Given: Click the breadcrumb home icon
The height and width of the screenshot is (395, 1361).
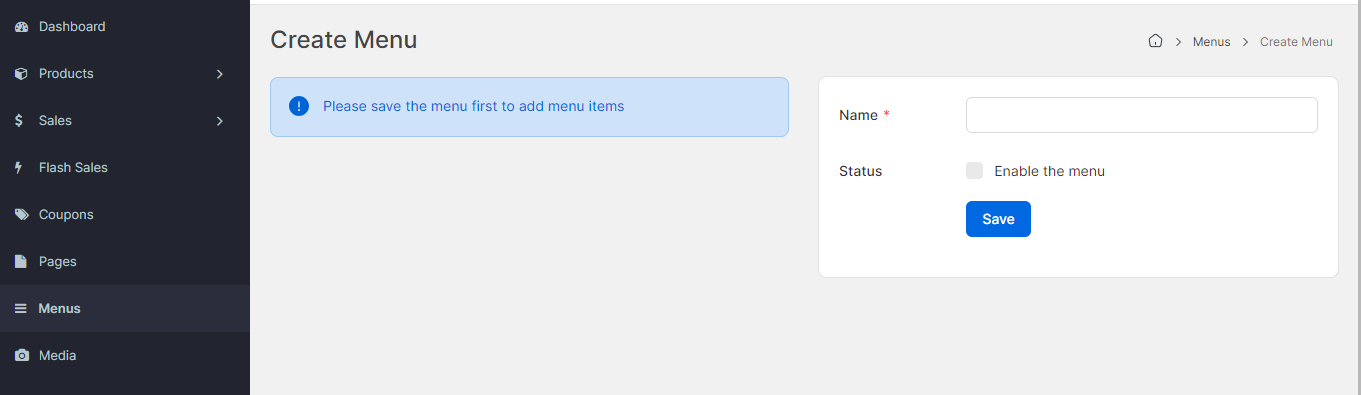Looking at the screenshot, I should (1155, 42).
